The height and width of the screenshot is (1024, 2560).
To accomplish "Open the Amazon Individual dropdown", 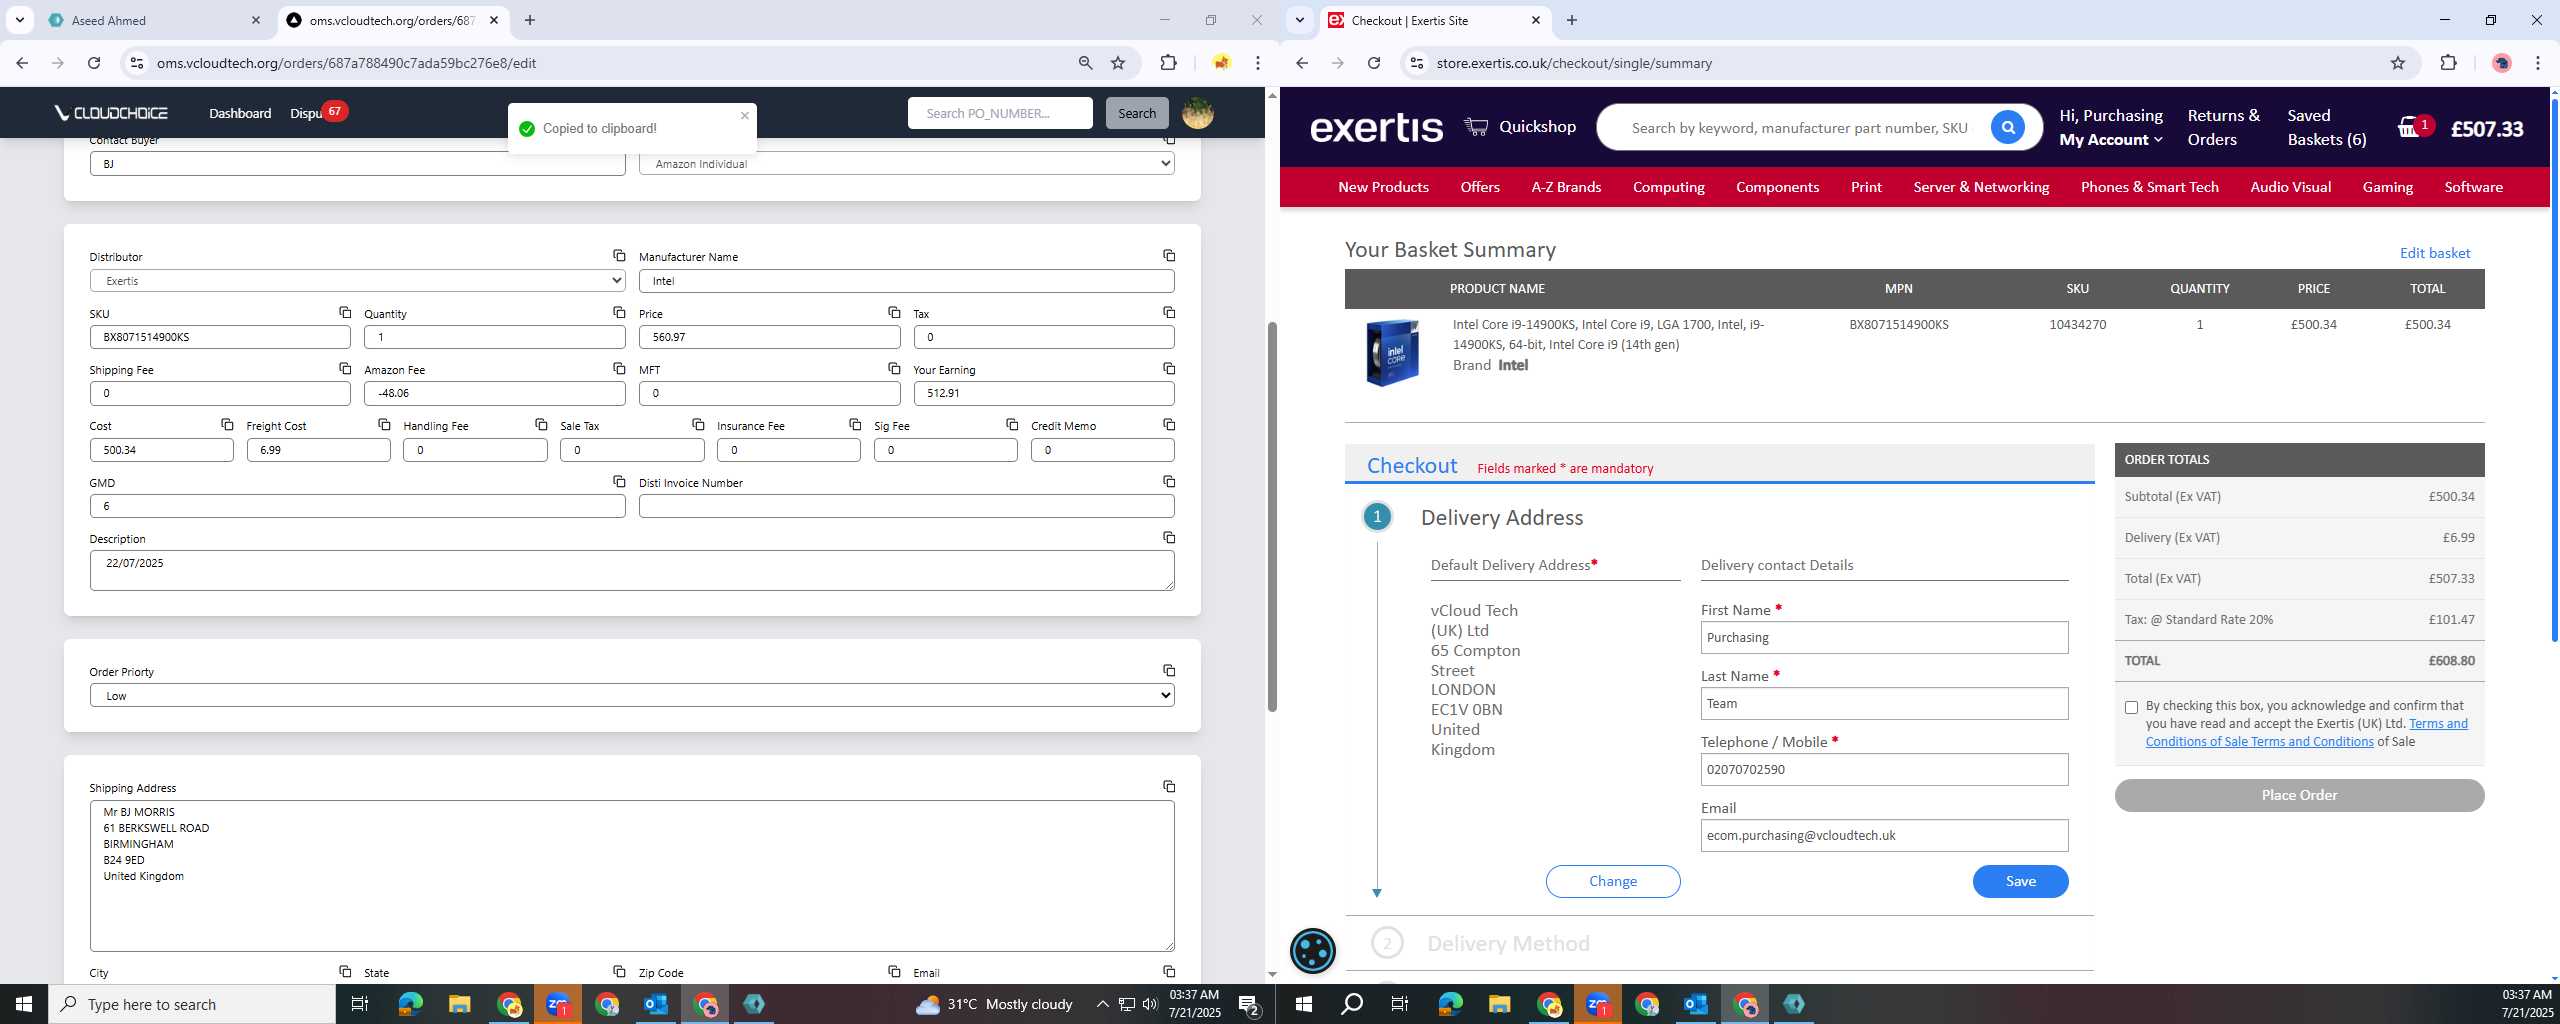I will pyautogui.click(x=907, y=163).
